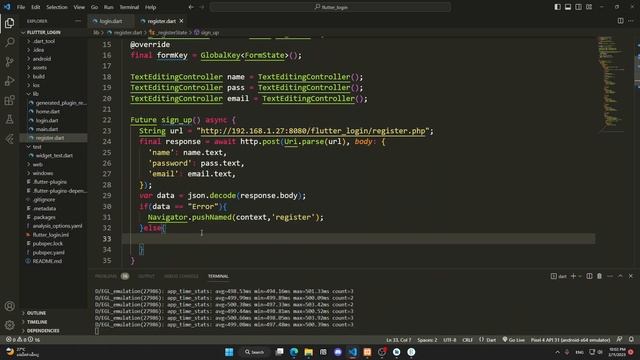
Task: Go back using the navigation arrow
Action: click(191, 7)
